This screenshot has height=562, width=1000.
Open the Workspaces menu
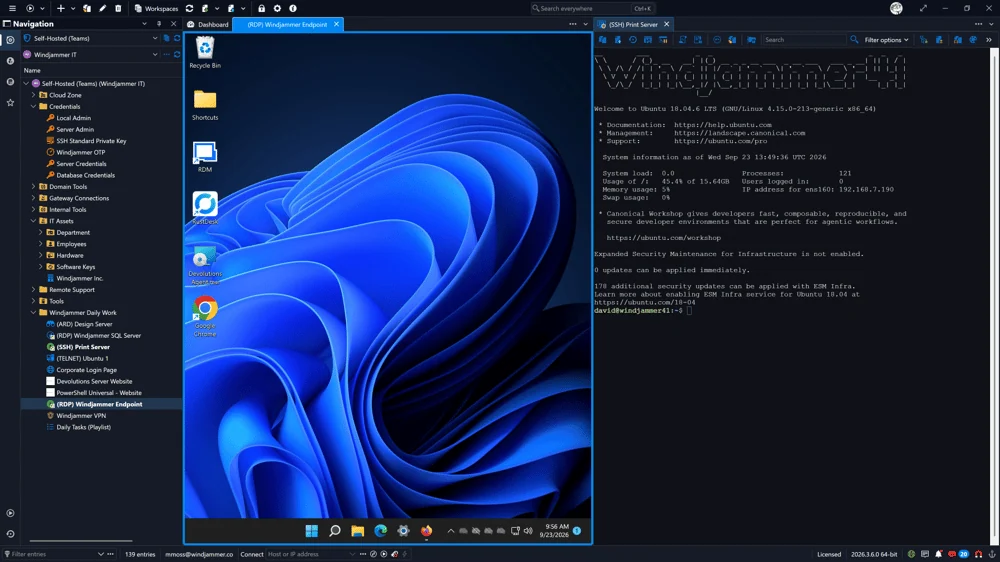pos(156,8)
